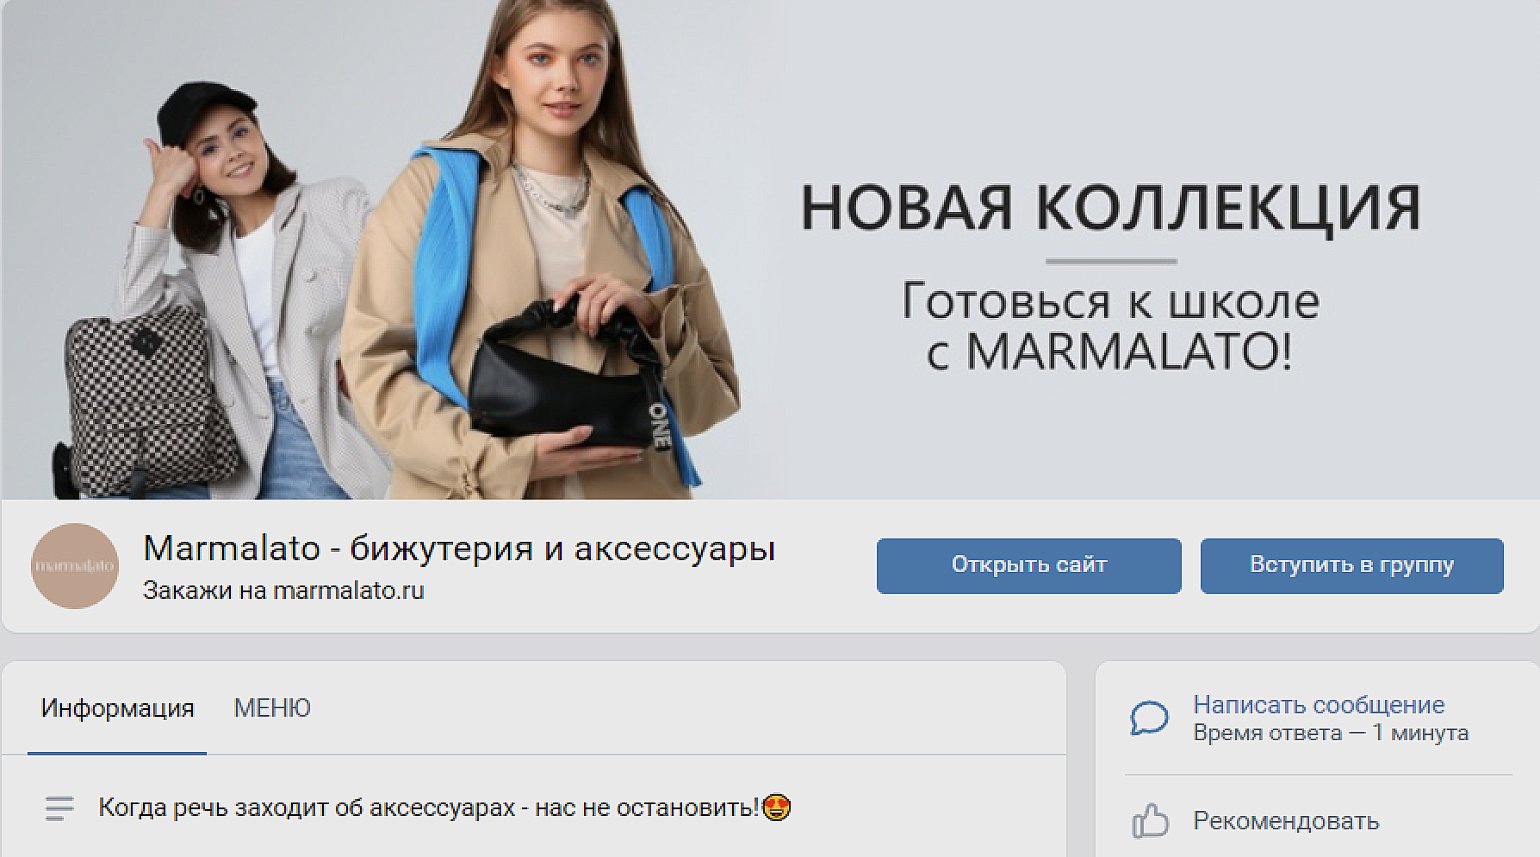
Task: Click the НОВАЯ КОЛЛЕКЦИЯ banner heading
Action: tap(1110, 207)
